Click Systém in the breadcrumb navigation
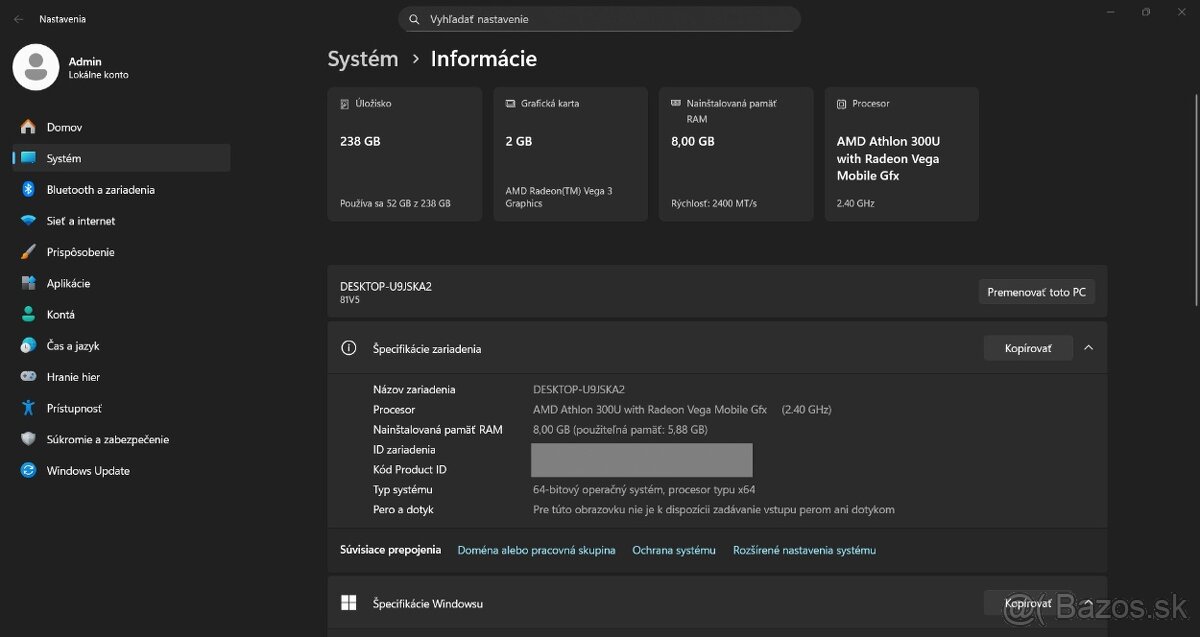Viewport: 1200px width, 637px height. point(363,59)
